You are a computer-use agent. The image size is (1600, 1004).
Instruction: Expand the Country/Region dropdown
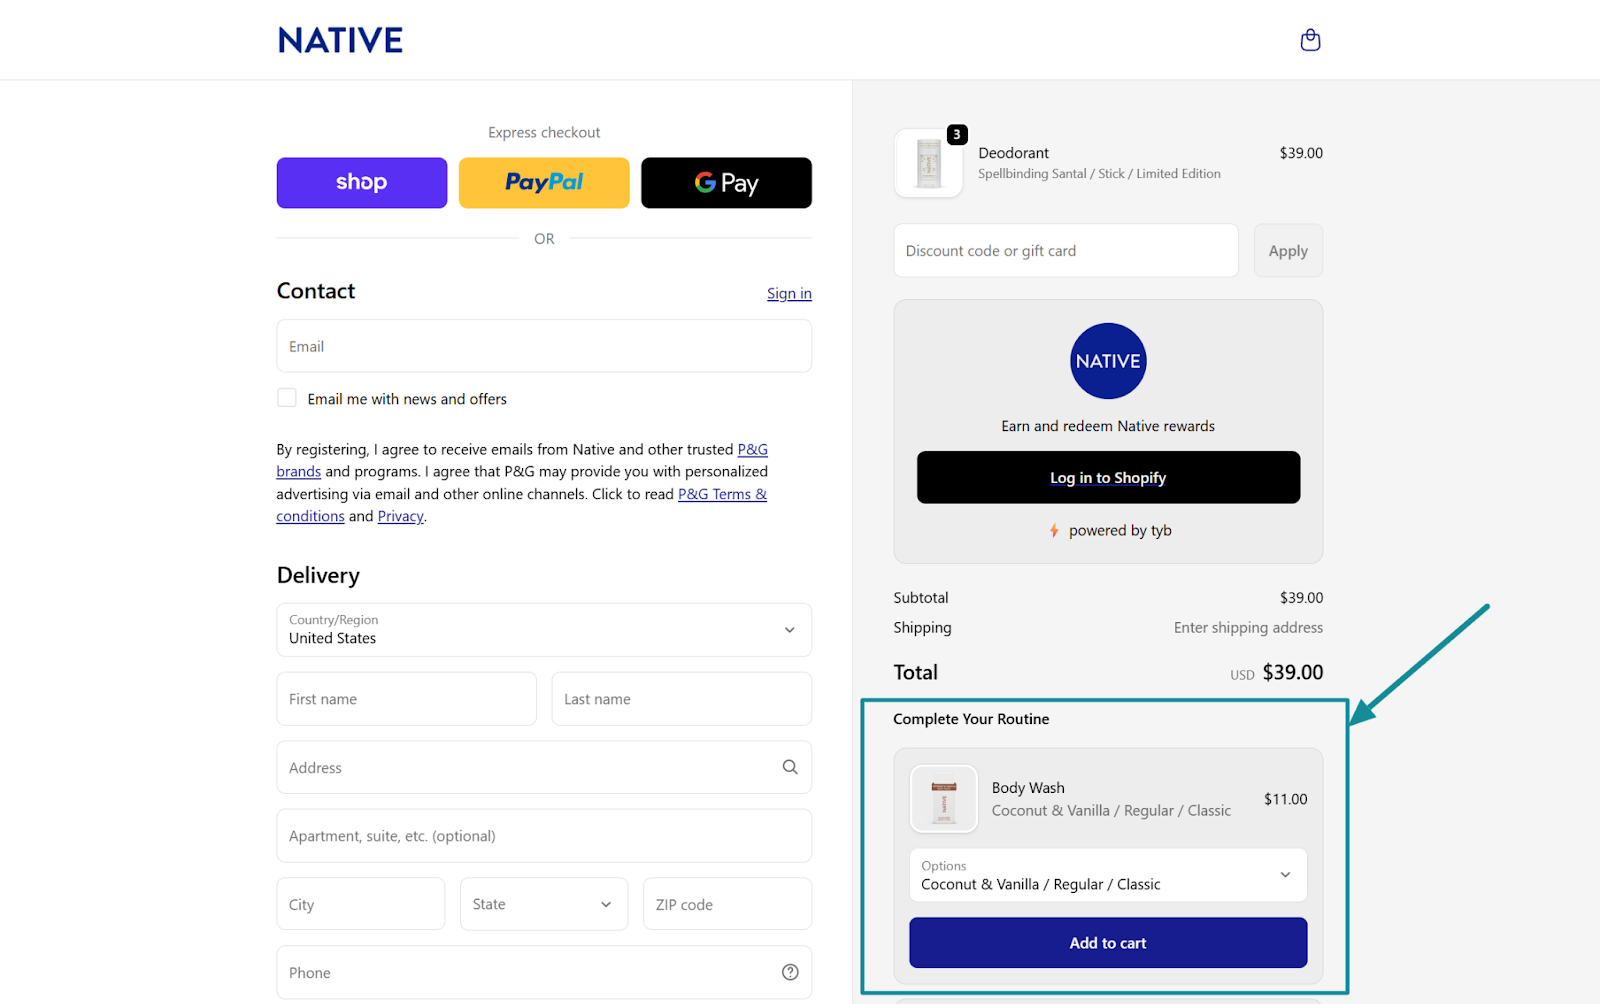(788, 630)
